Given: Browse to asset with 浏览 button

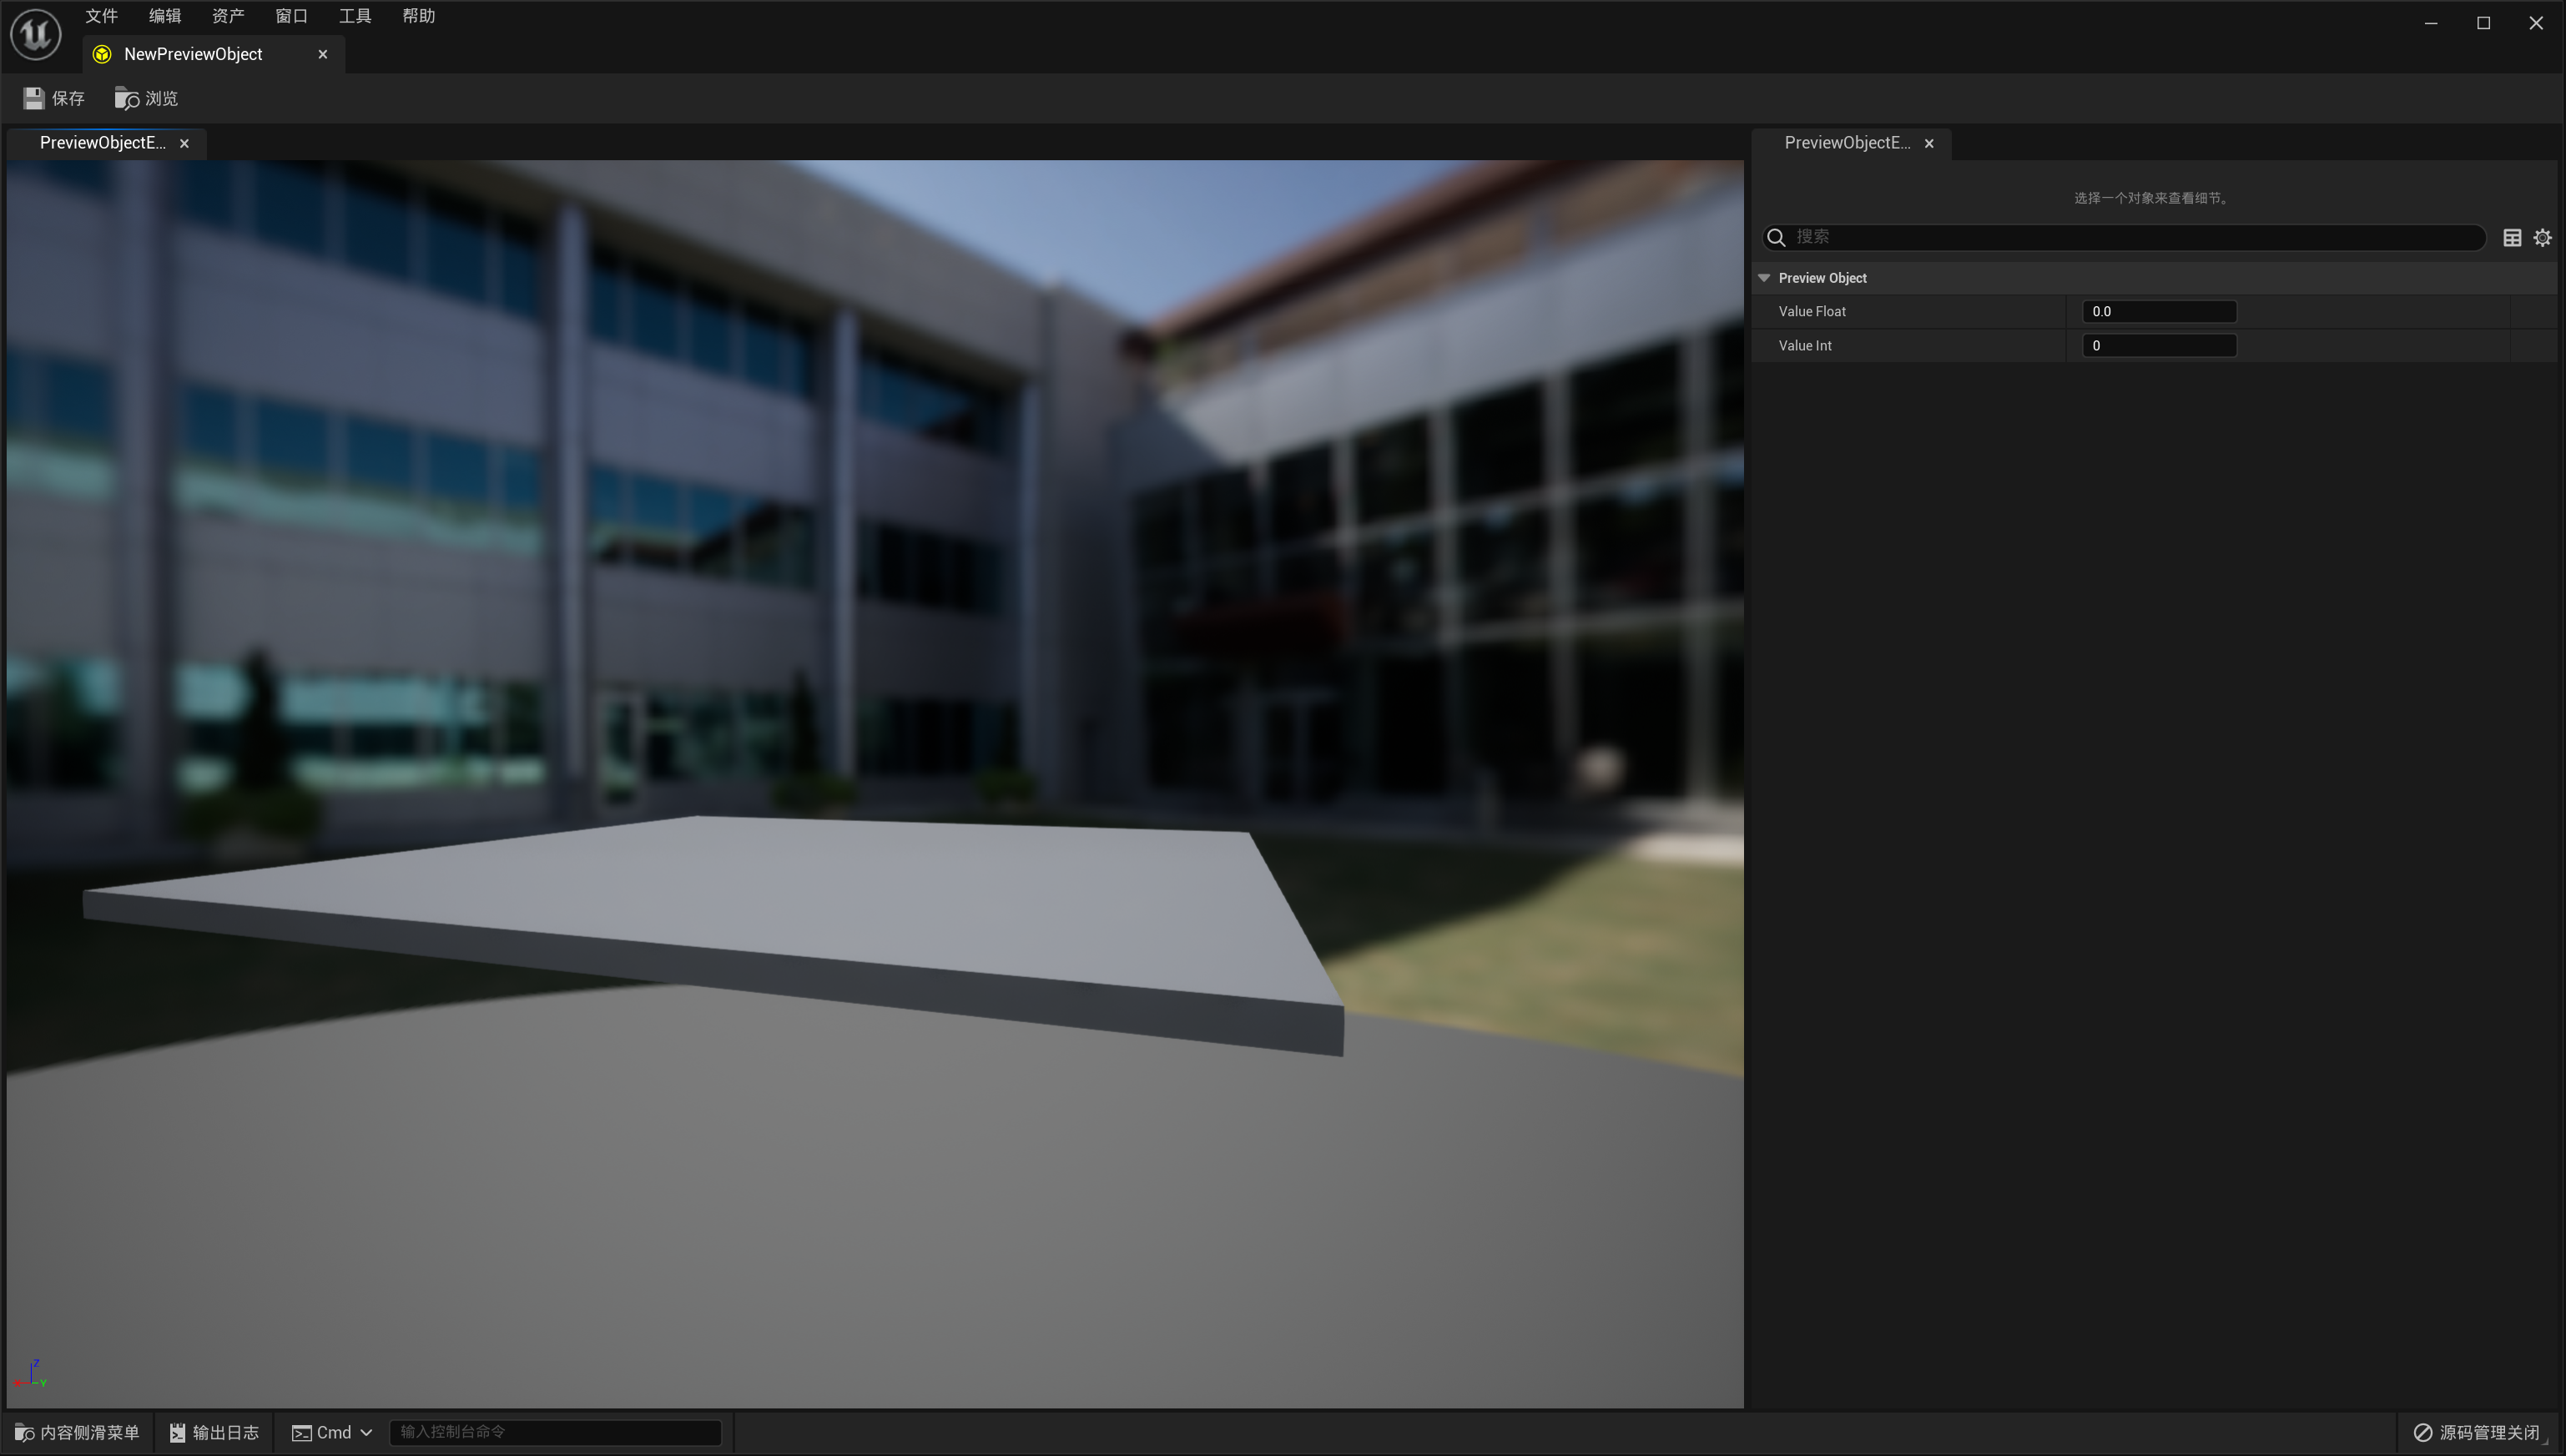Looking at the screenshot, I should point(146,98).
